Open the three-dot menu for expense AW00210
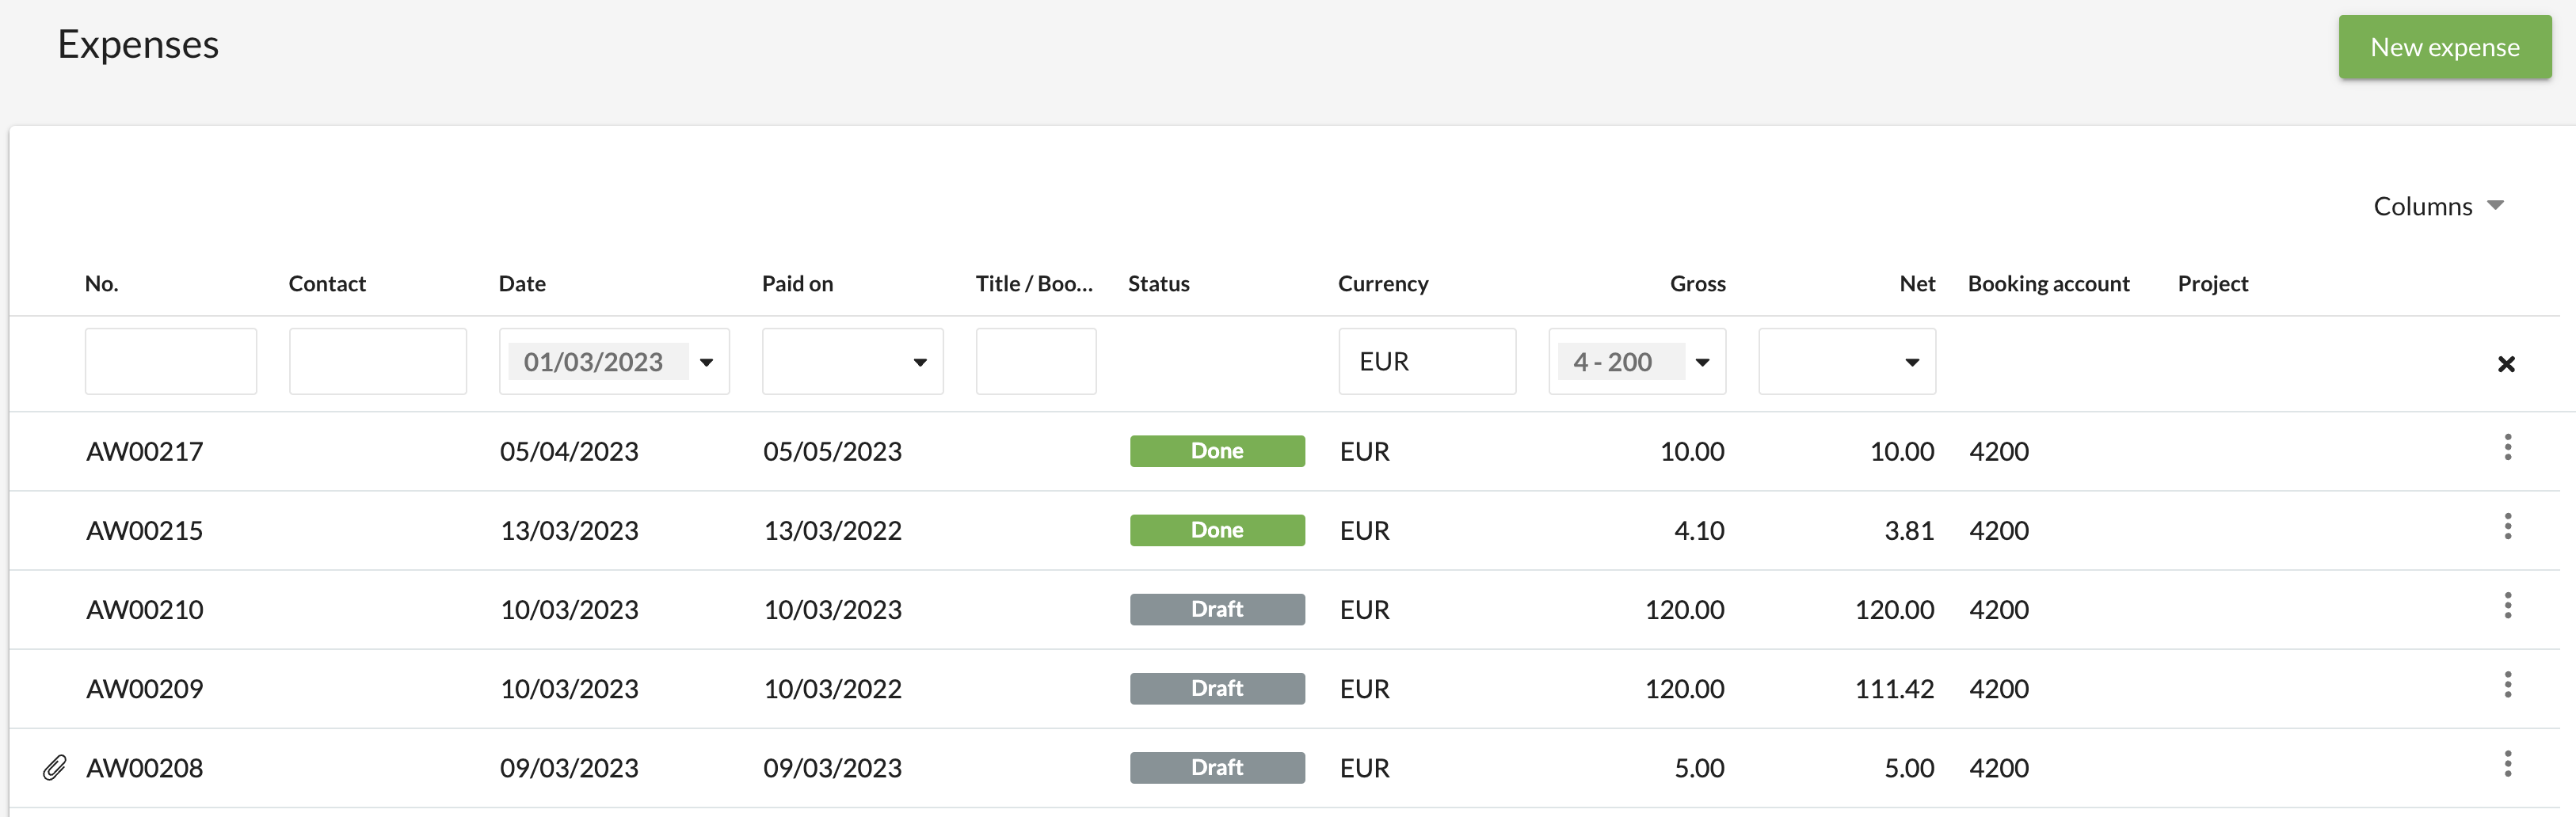Viewport: 2576px width, 817px height. coord(2507,606)
